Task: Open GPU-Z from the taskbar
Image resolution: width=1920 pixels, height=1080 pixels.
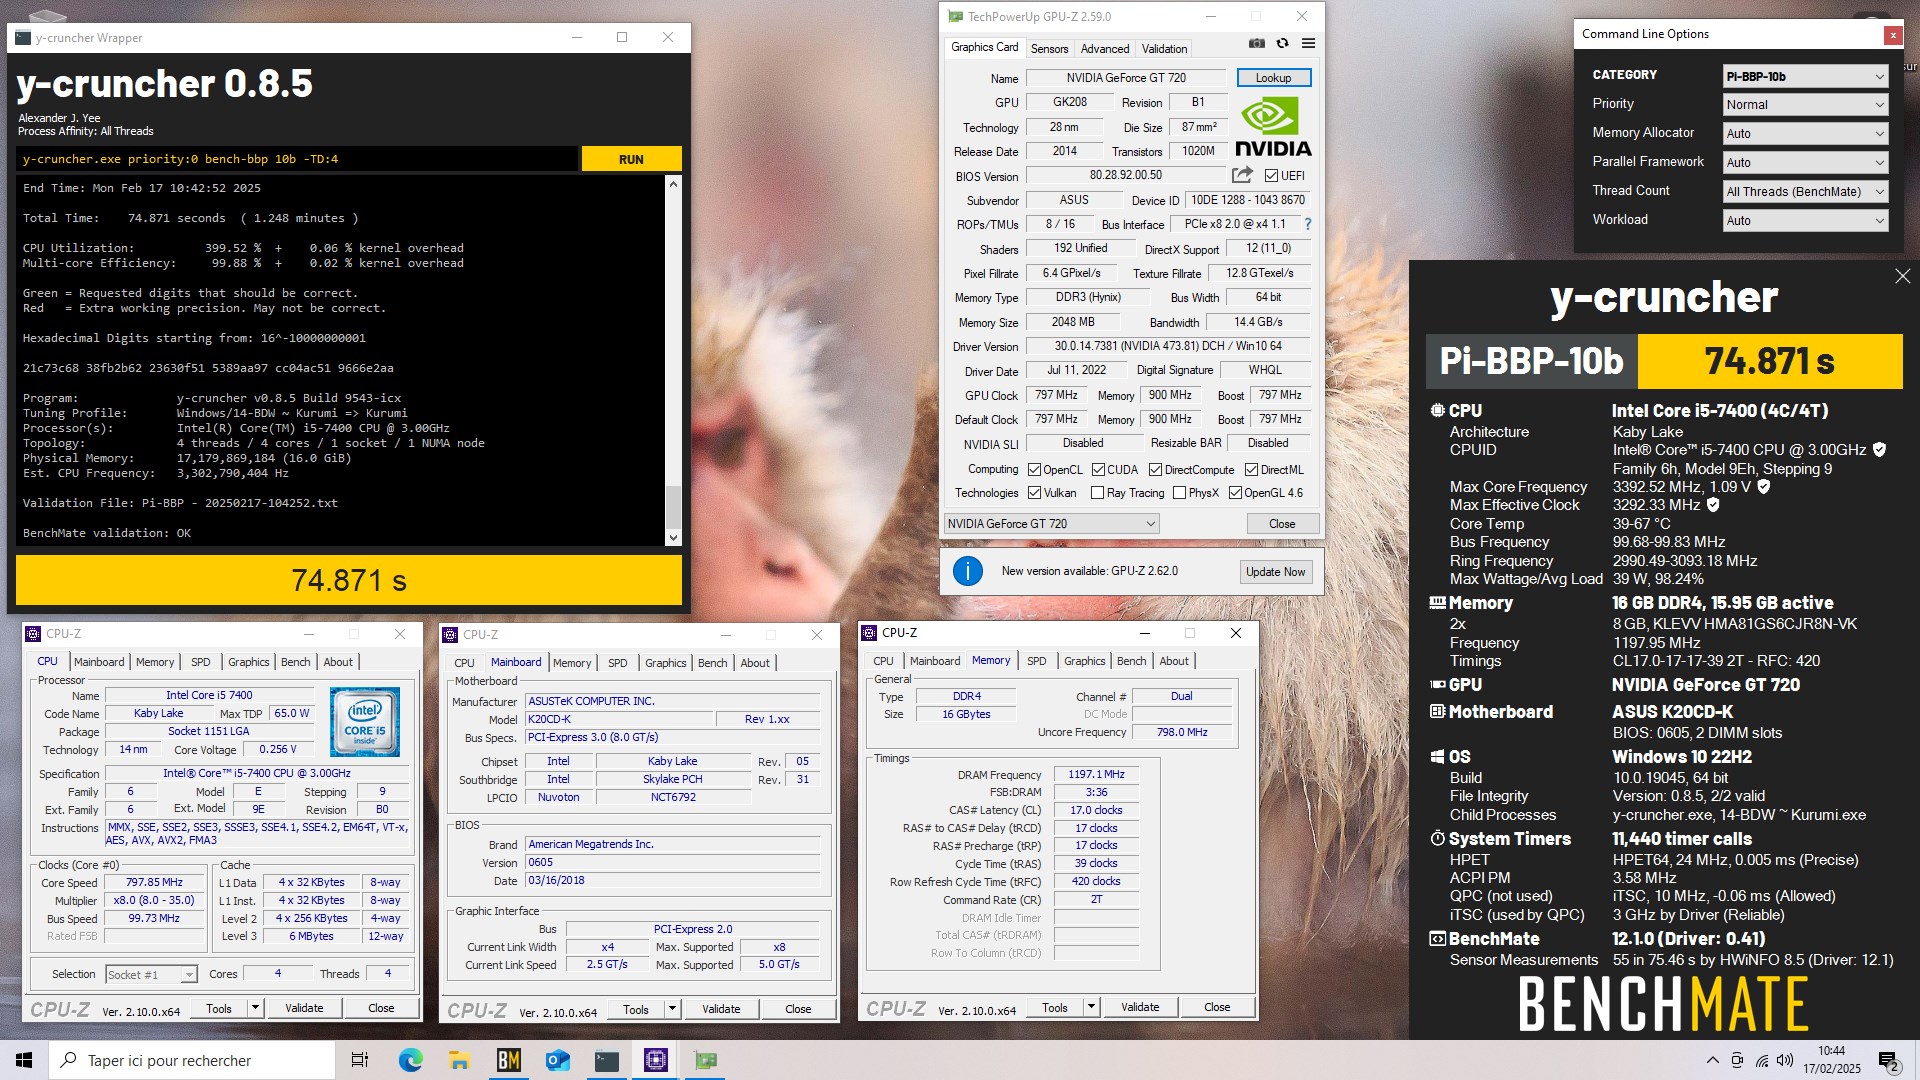Action: coord(705,1060)
